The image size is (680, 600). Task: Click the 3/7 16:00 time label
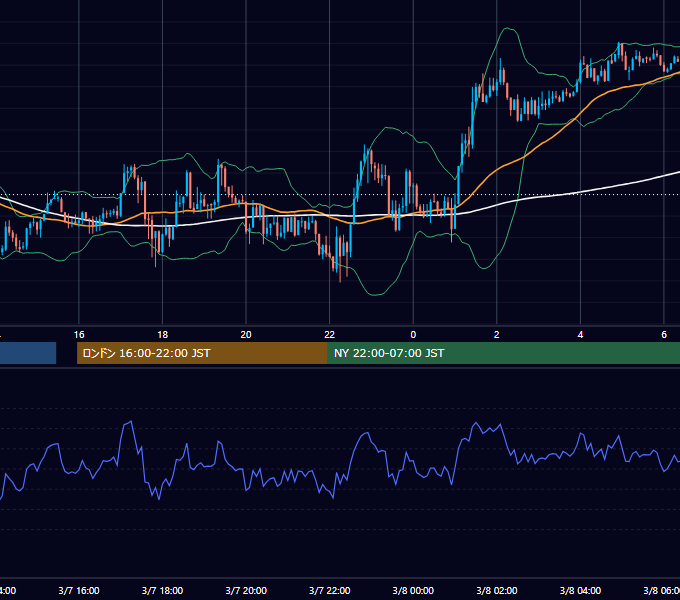coord(79,590)
